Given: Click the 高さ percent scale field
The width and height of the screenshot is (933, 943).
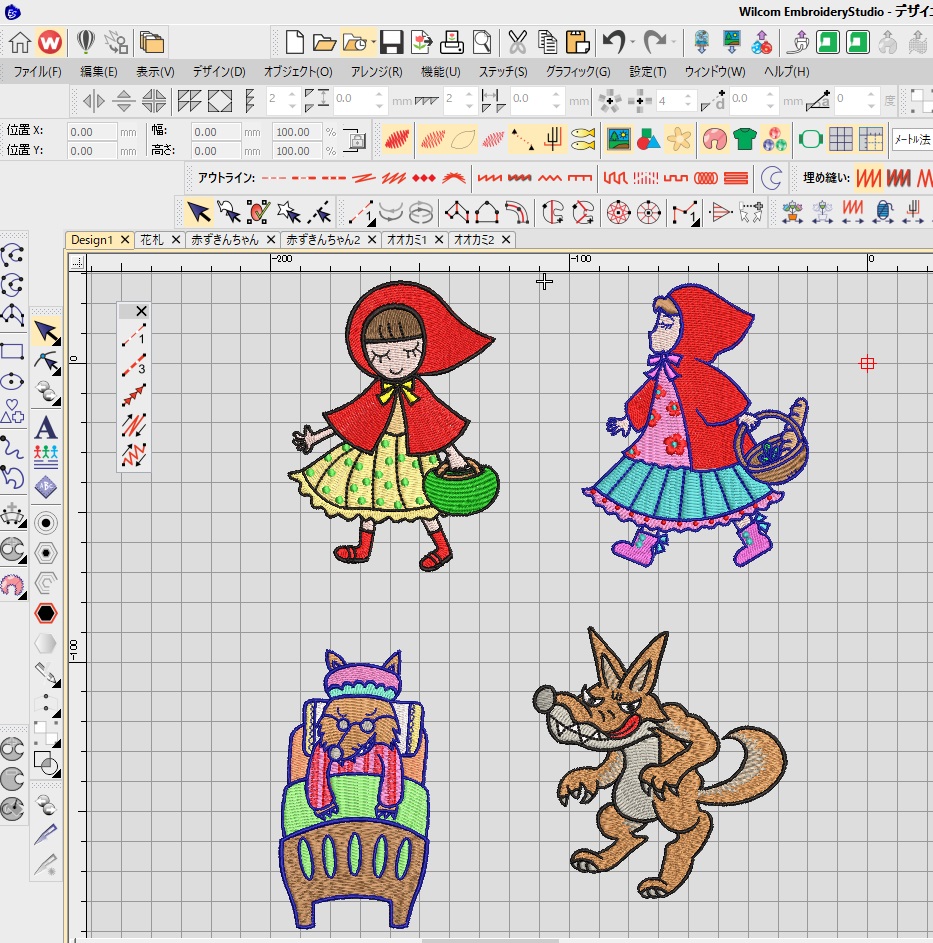Looking at the screenshot, I should point(297,150).
